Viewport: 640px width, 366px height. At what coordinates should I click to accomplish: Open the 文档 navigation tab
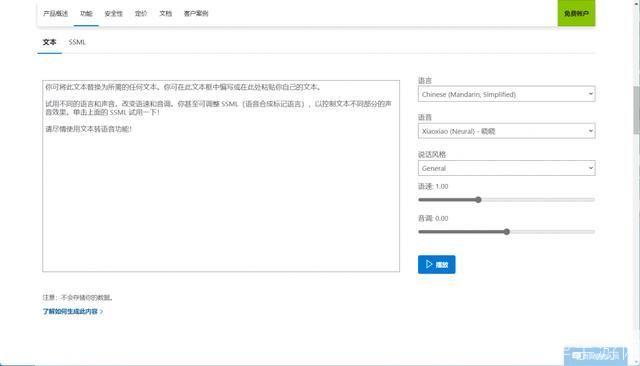click(165, 13)
